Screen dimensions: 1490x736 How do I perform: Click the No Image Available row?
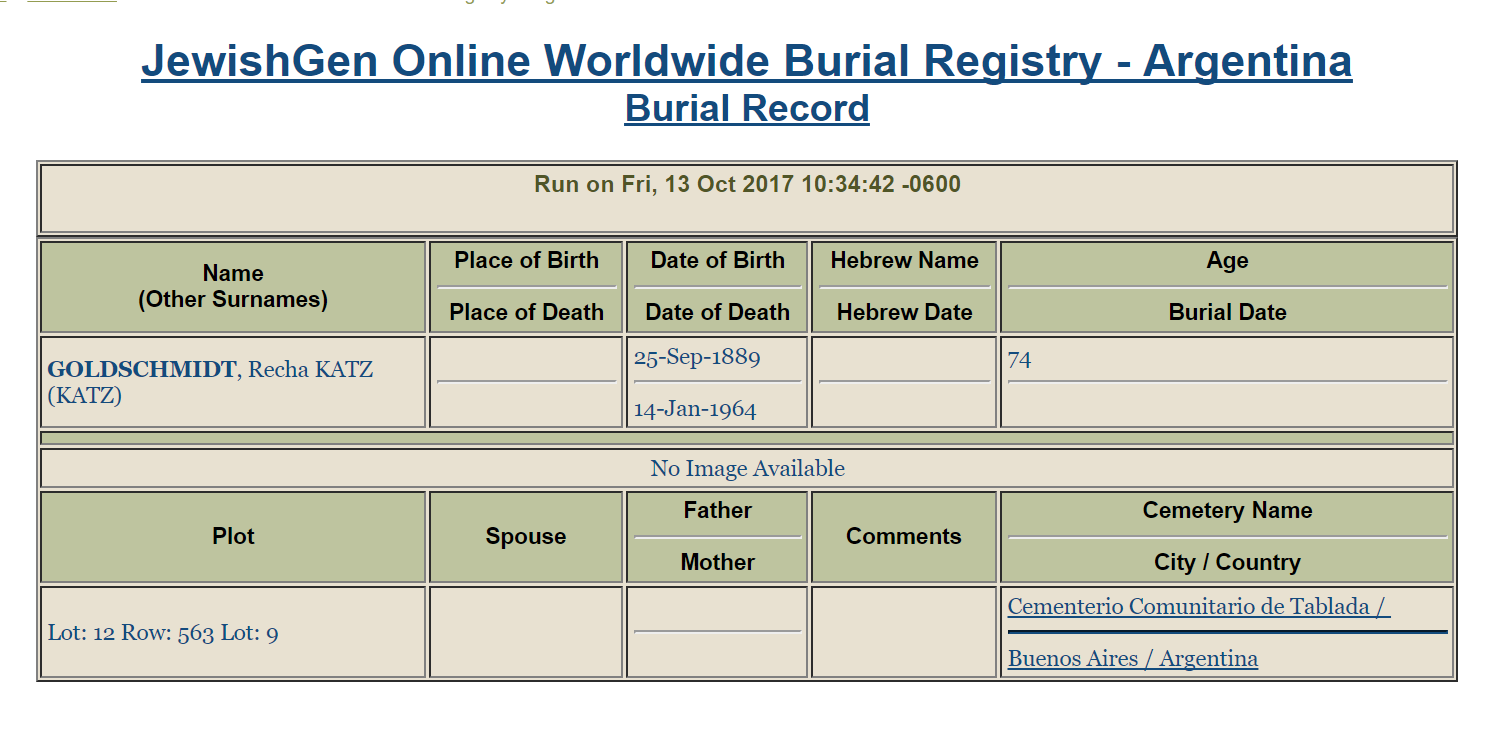[746, 468]
